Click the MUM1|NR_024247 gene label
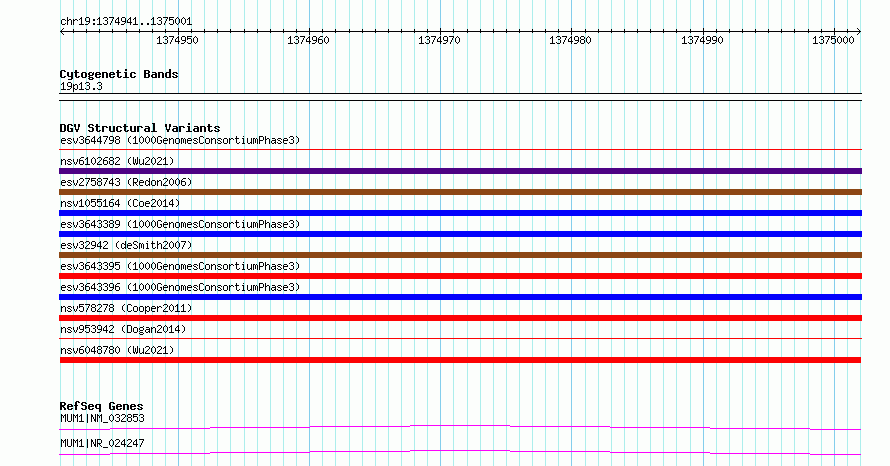890x466 pixels. [102, 443]
